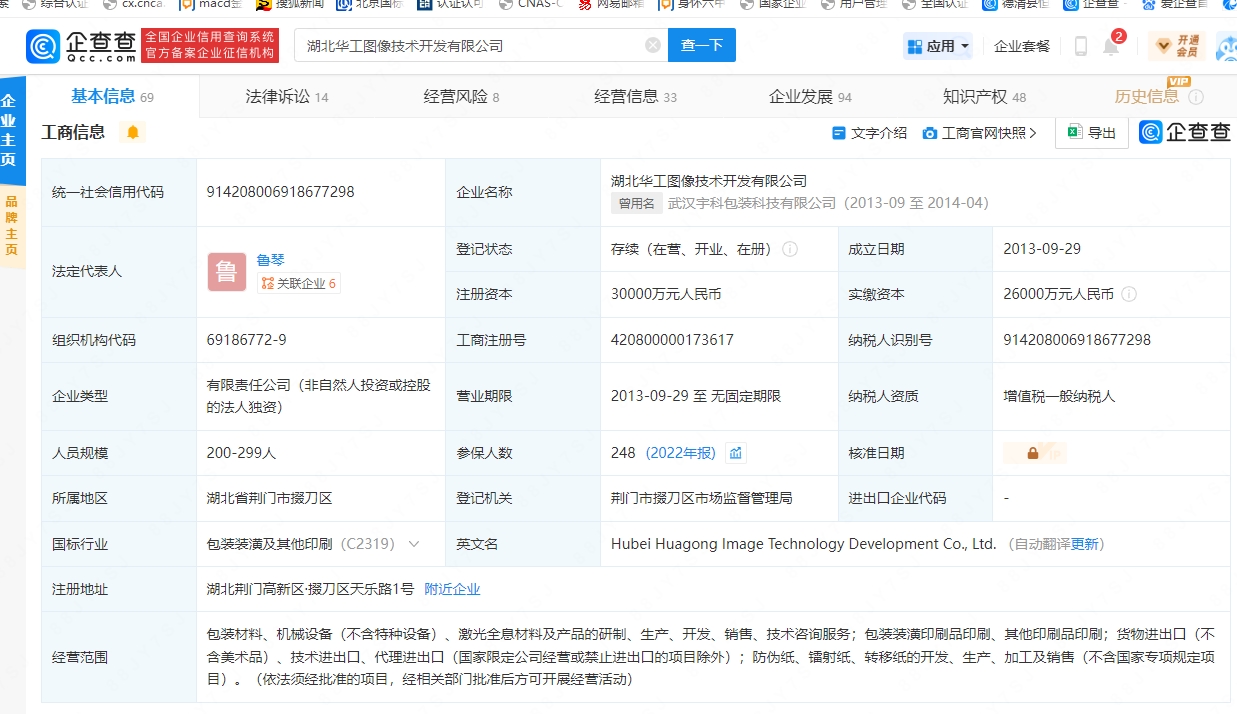Screen dimensions: 1237x714
Task: Open the 2022年报 link
Action: tap(680, 453)
